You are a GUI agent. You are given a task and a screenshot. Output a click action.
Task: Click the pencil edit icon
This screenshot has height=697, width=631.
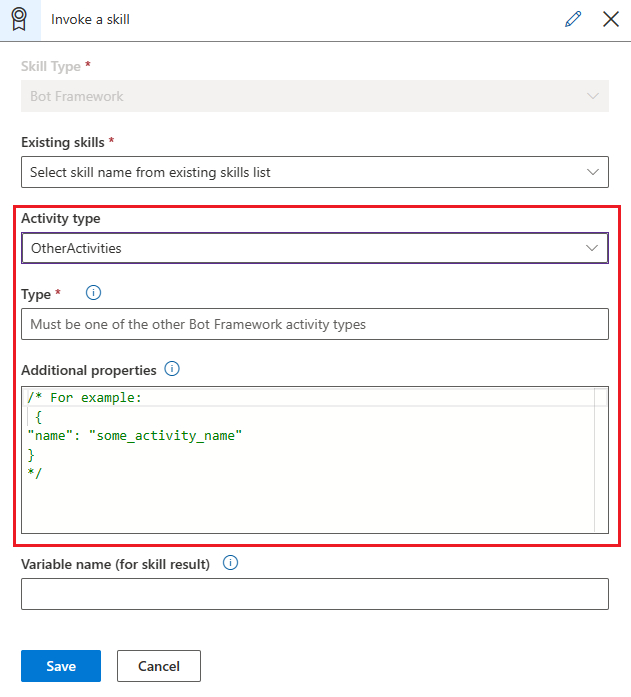(573, 19)
